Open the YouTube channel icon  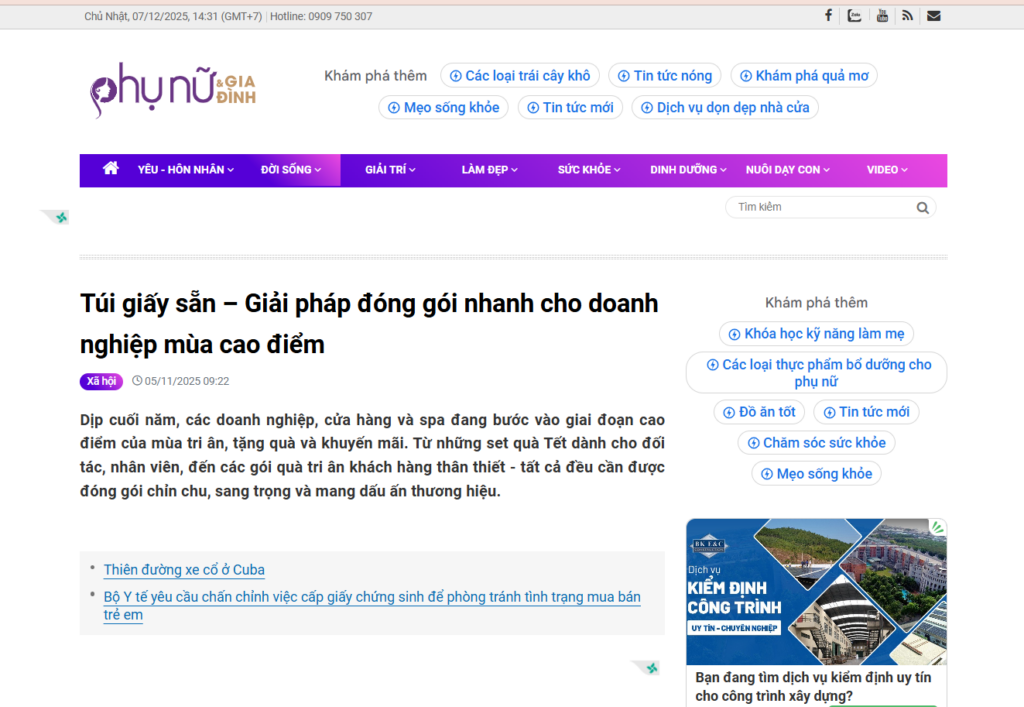point(882,15)
